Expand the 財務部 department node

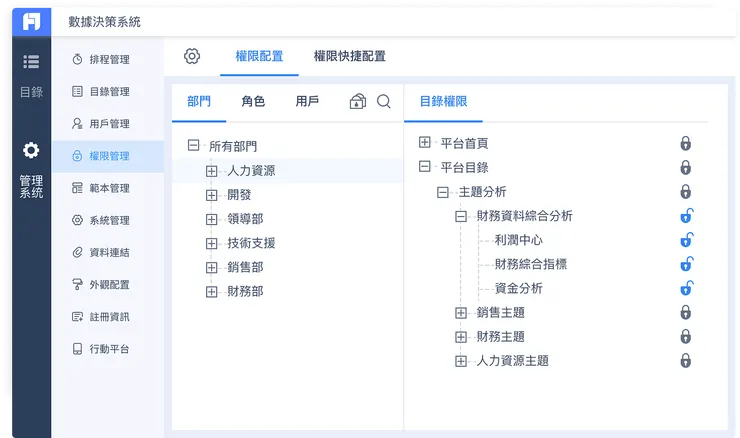coord(211,292)
